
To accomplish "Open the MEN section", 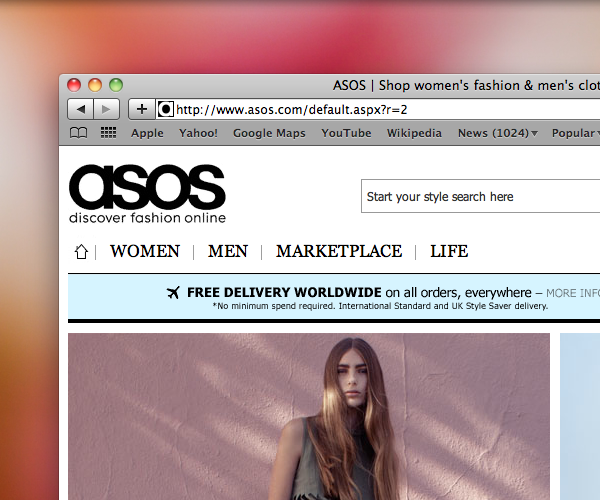I will pyautogui.click(x=228, y=251).
